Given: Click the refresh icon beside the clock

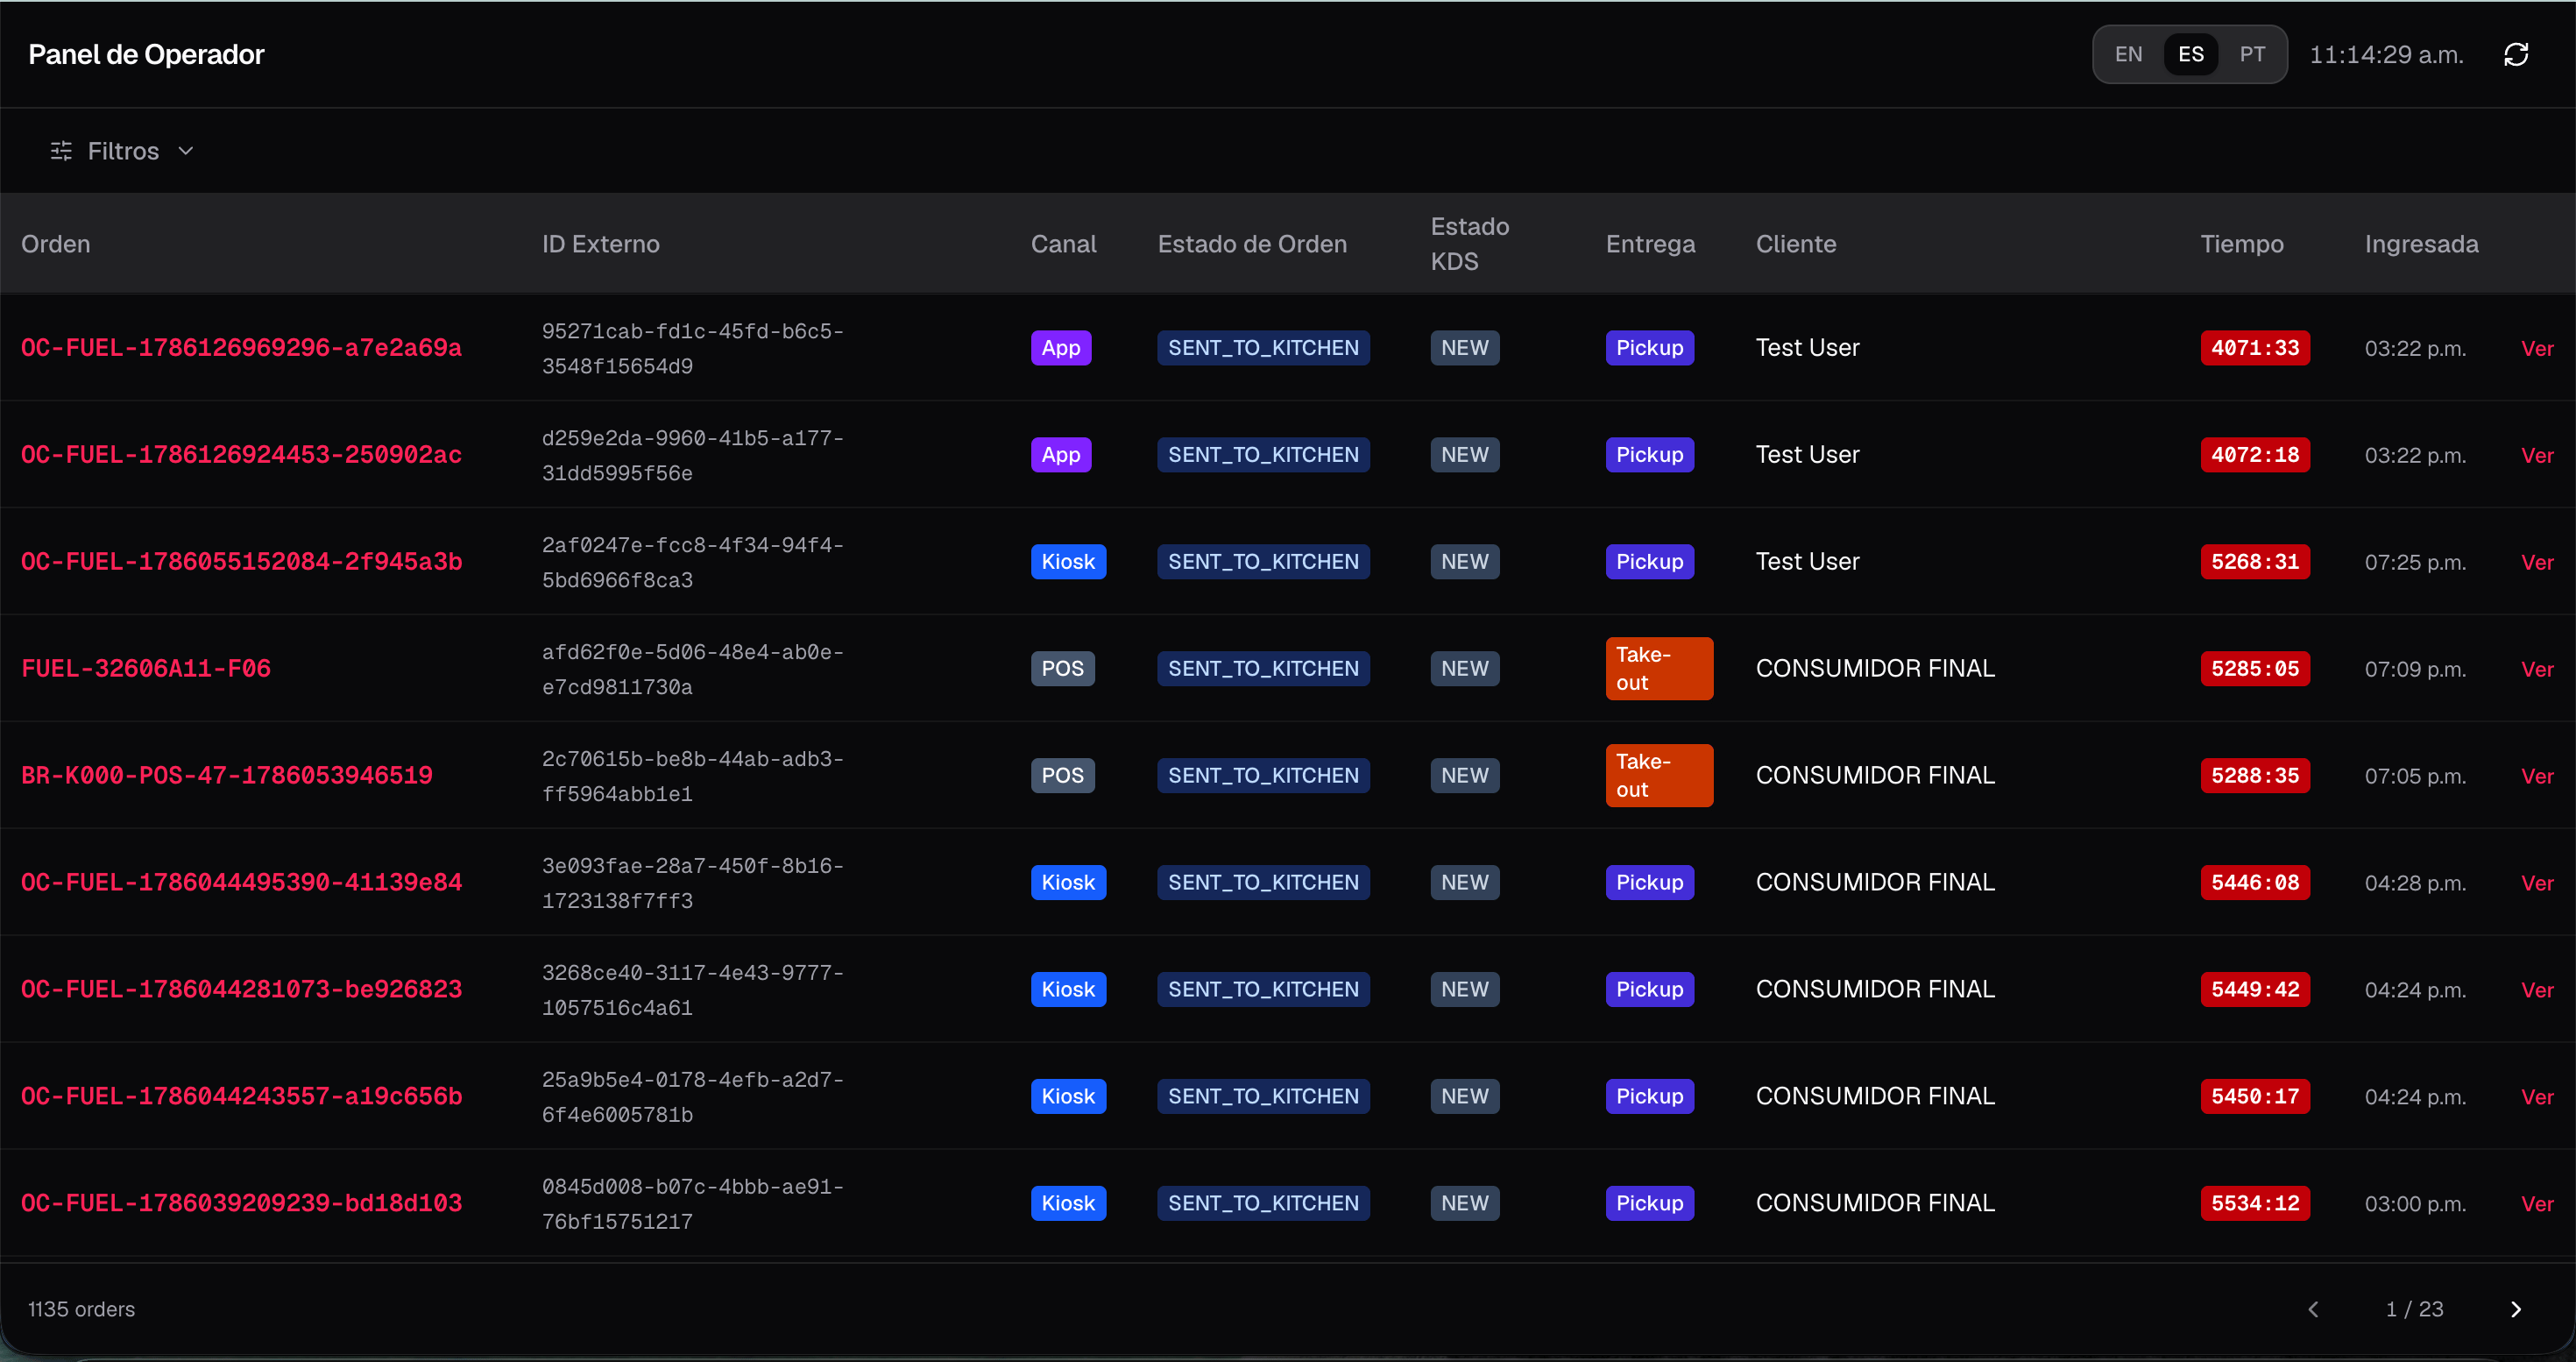Looking at the screenshot, I should (2516, 55).
